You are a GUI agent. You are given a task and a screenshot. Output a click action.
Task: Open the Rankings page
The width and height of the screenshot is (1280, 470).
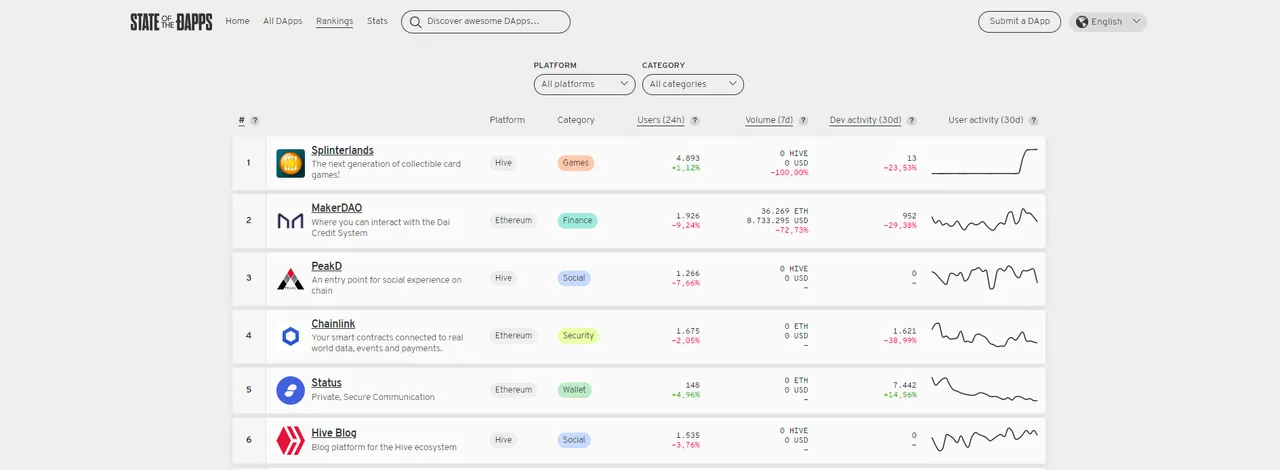[334, 21]
